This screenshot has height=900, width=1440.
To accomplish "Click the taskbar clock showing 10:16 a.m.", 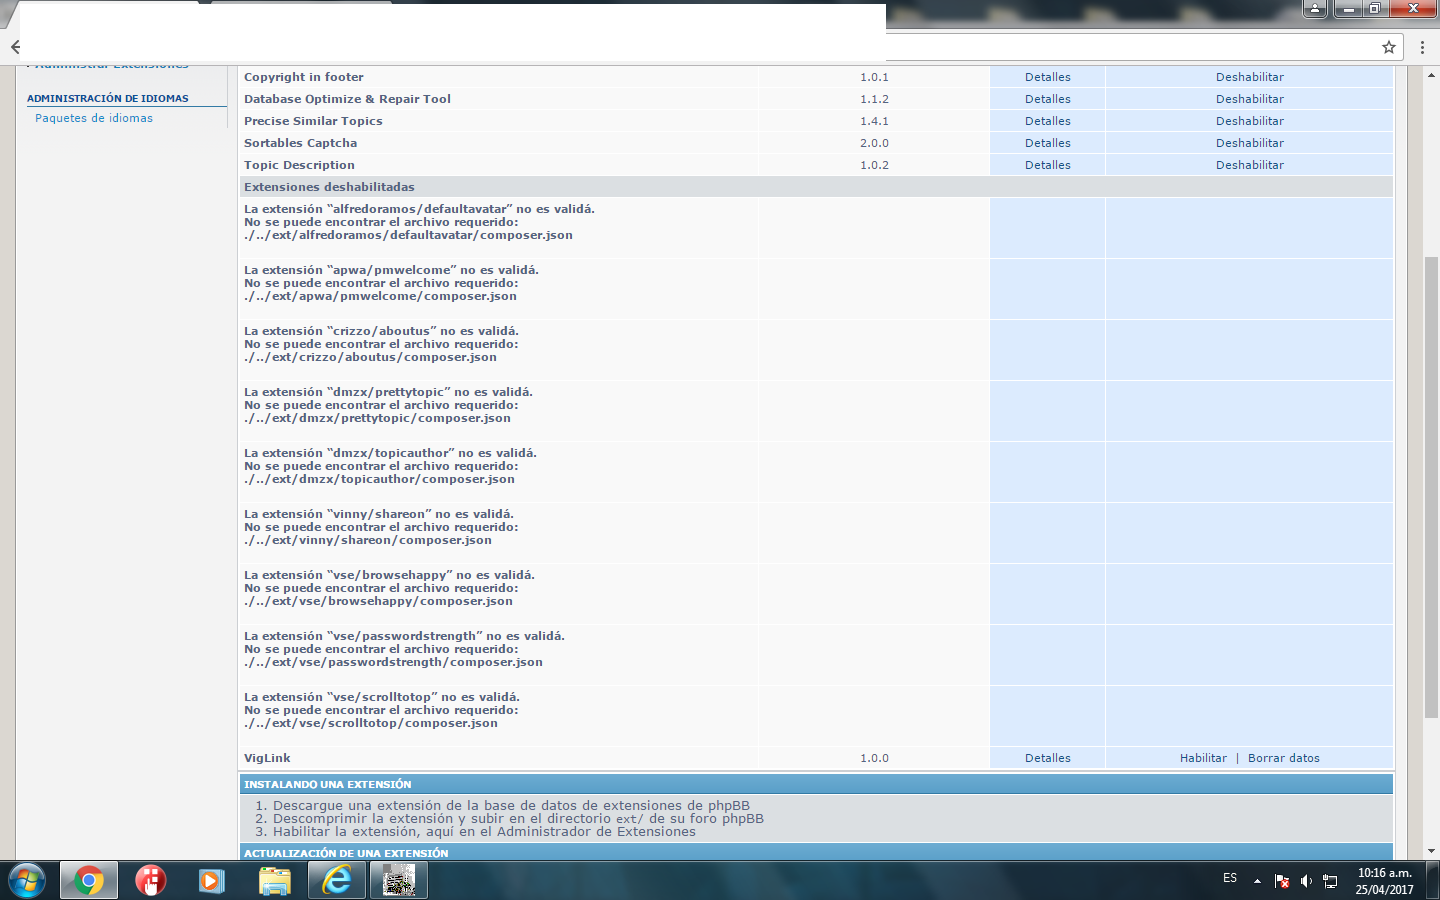I will (x=1384, y=880).
